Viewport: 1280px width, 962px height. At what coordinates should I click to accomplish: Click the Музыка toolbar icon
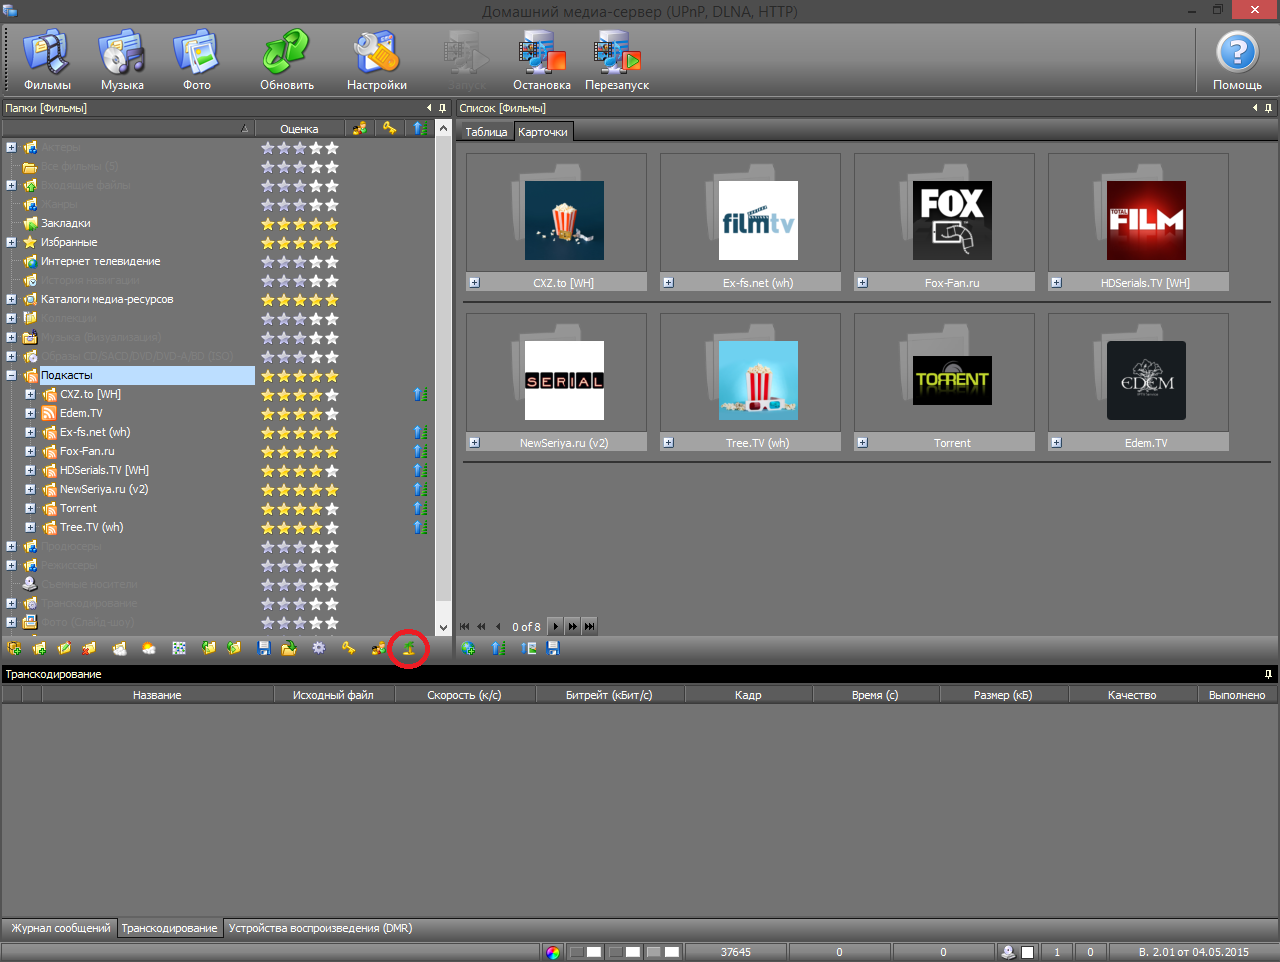coord(122,60)
